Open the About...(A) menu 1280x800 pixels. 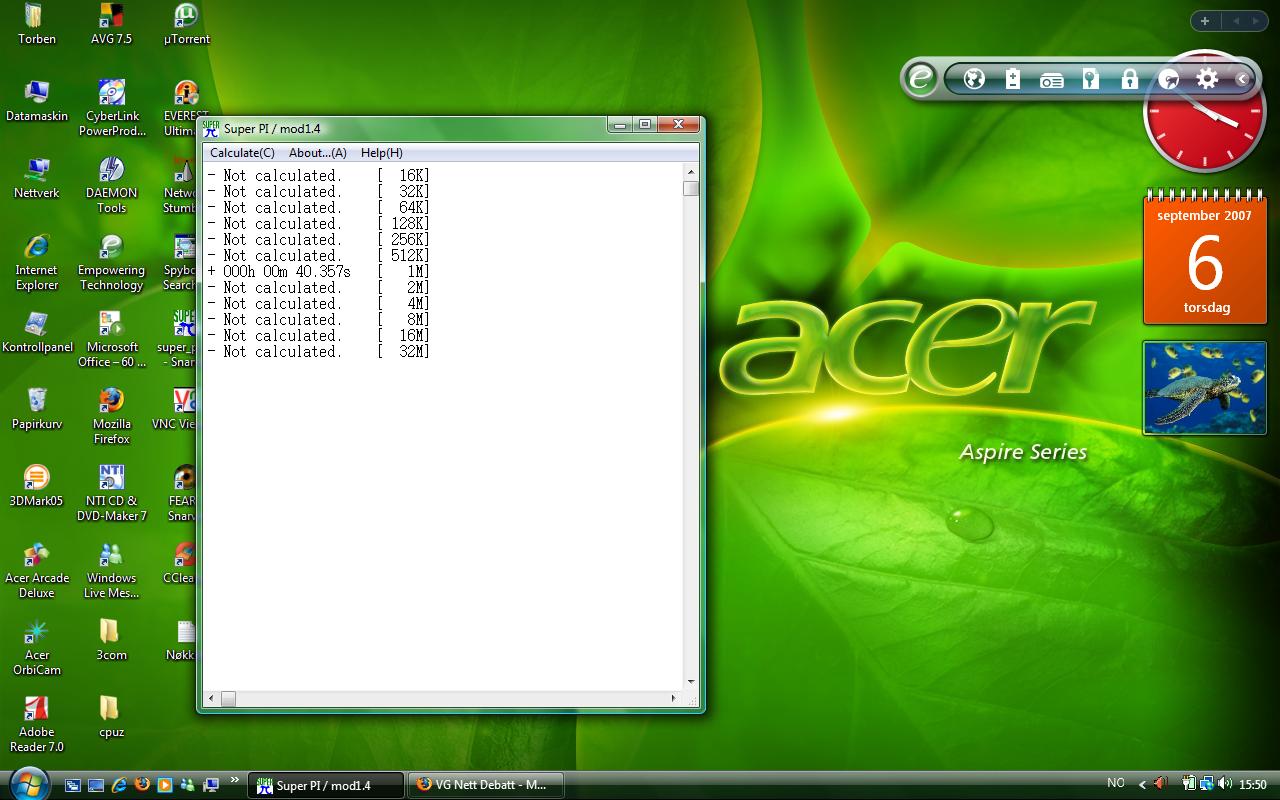click(x=317, y=153)
